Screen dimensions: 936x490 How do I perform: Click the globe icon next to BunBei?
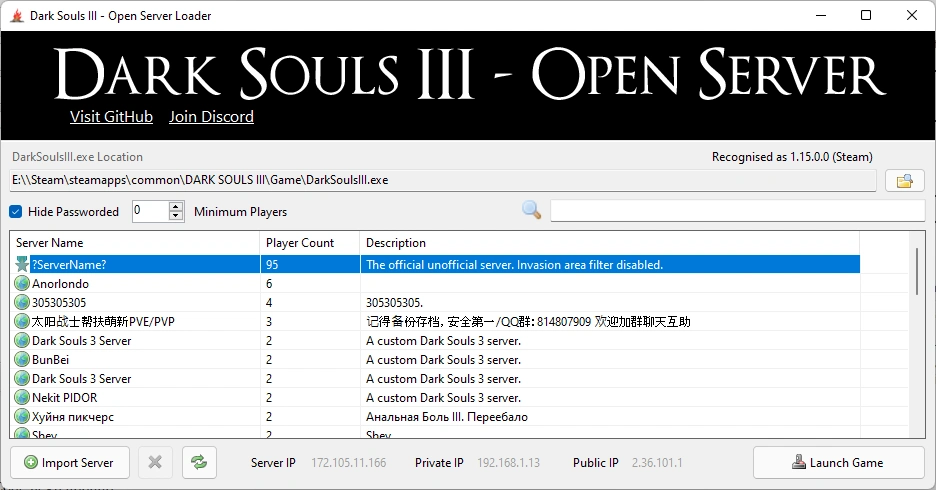tap(22, 360)
